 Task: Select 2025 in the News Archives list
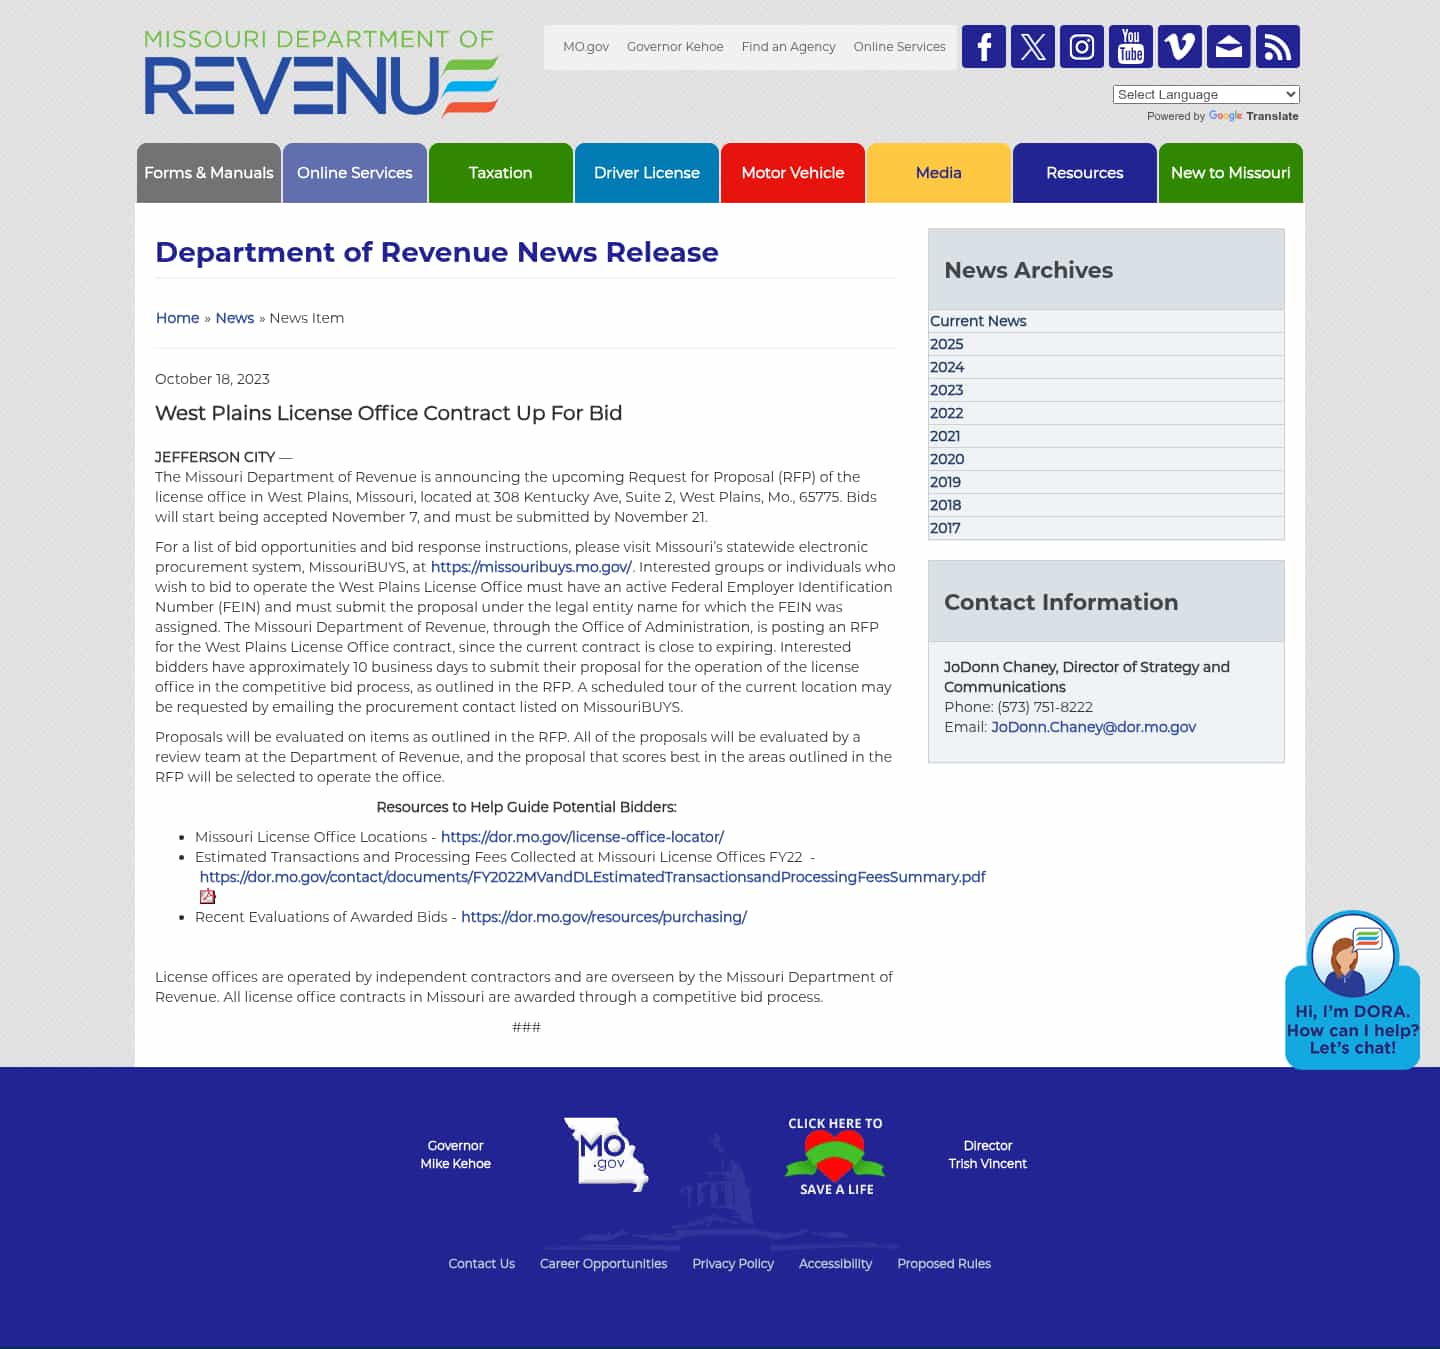click(947, 344)
